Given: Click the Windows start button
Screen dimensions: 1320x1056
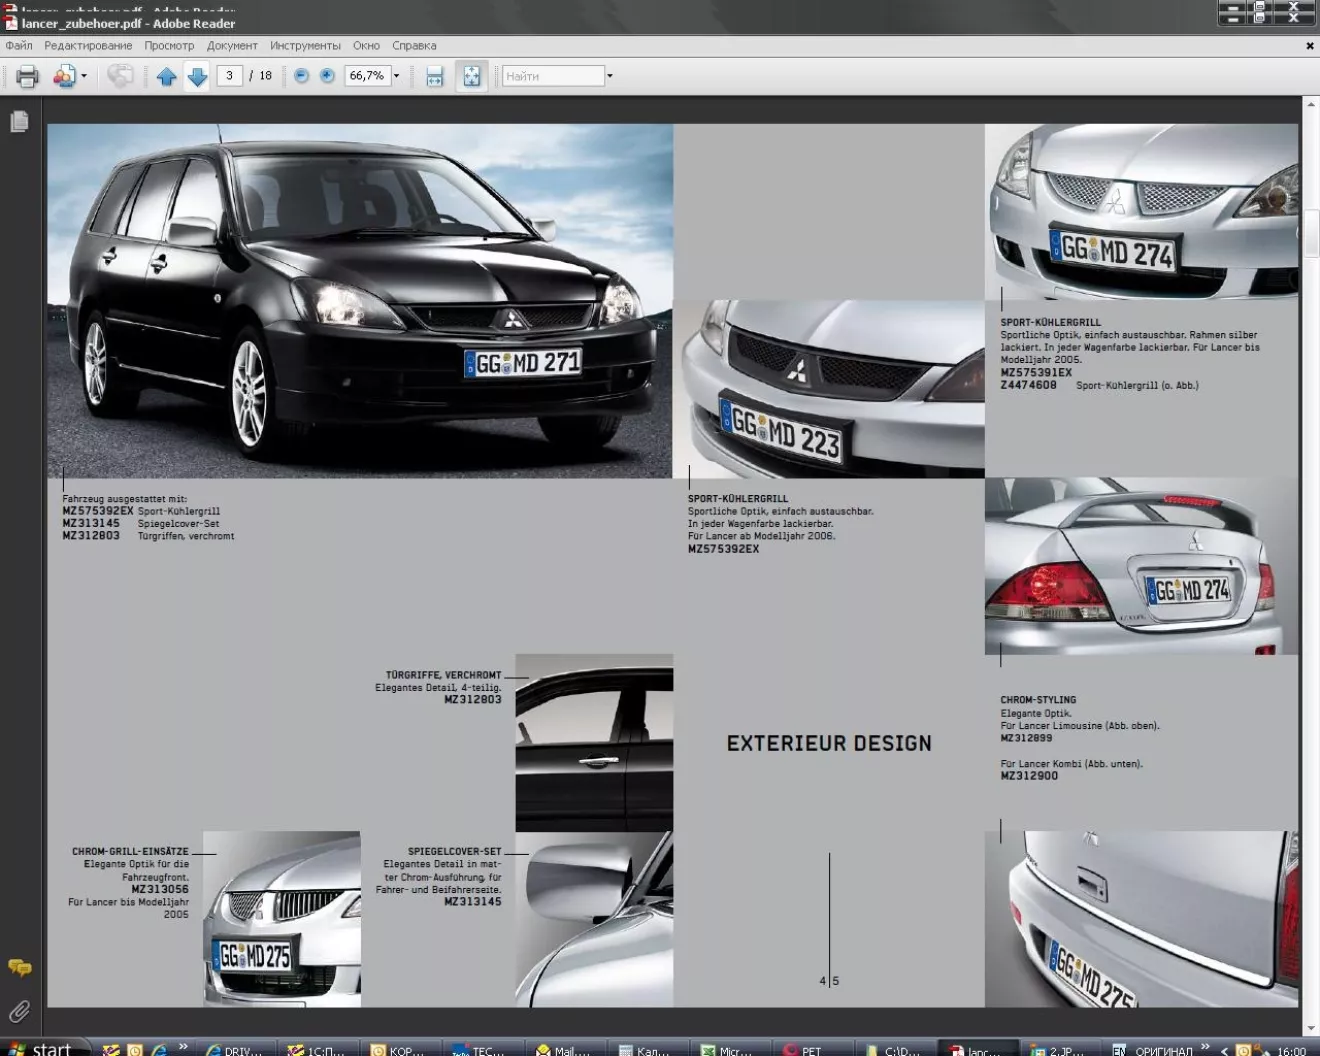Looking at the screenshot, I should point(42,1048).
